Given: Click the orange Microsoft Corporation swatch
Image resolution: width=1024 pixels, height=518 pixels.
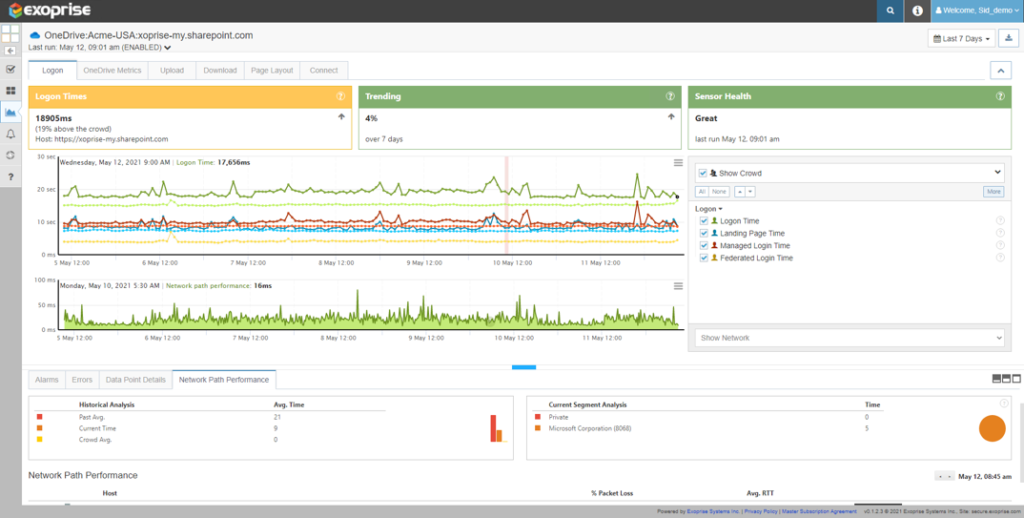Looking at the screenshot, I should (x=537, y=429).
